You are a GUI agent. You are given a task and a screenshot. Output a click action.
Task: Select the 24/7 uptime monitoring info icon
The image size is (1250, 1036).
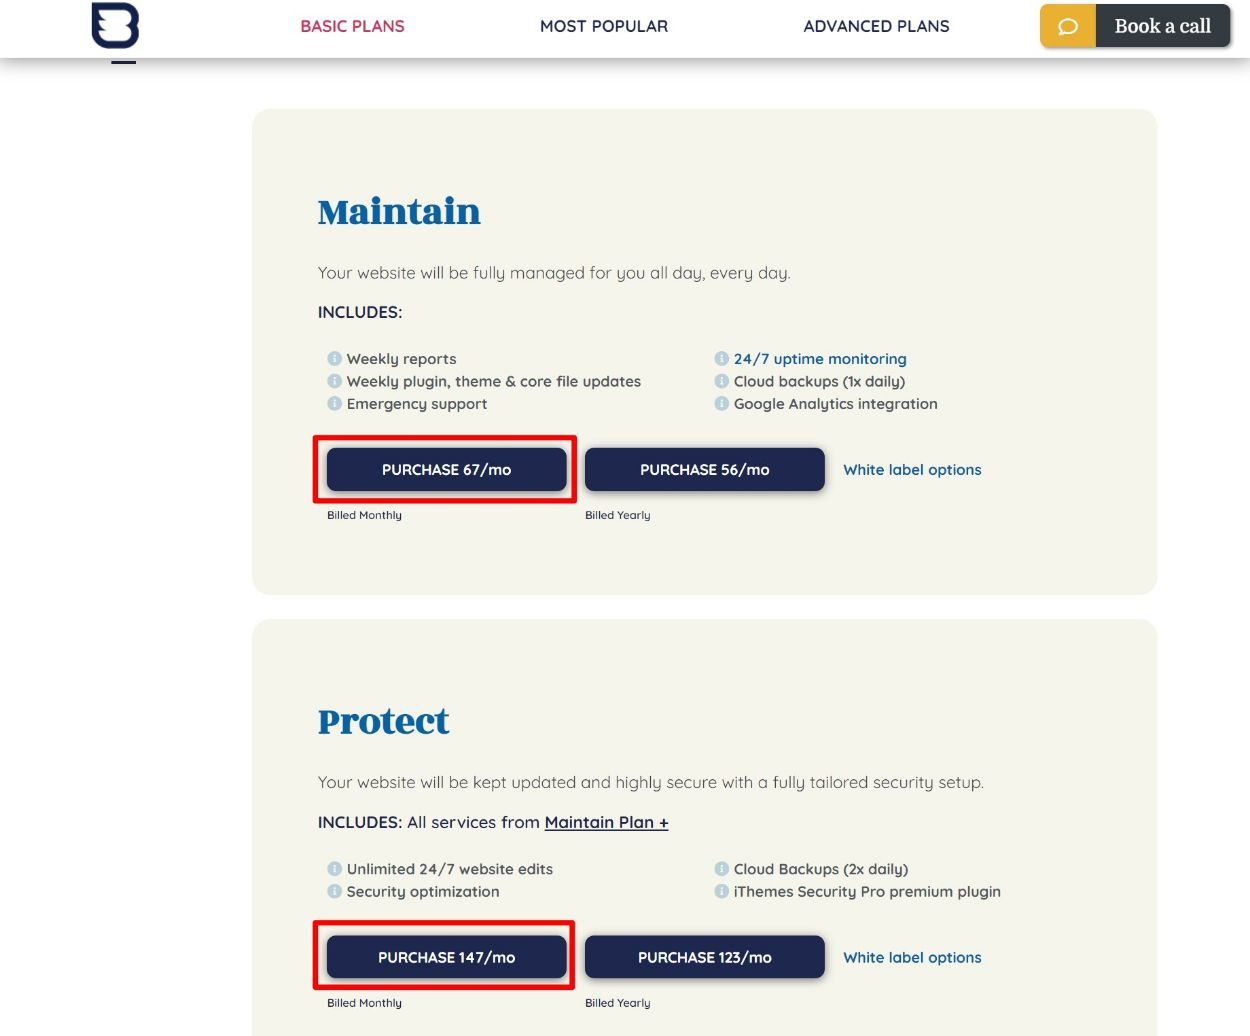721,358
